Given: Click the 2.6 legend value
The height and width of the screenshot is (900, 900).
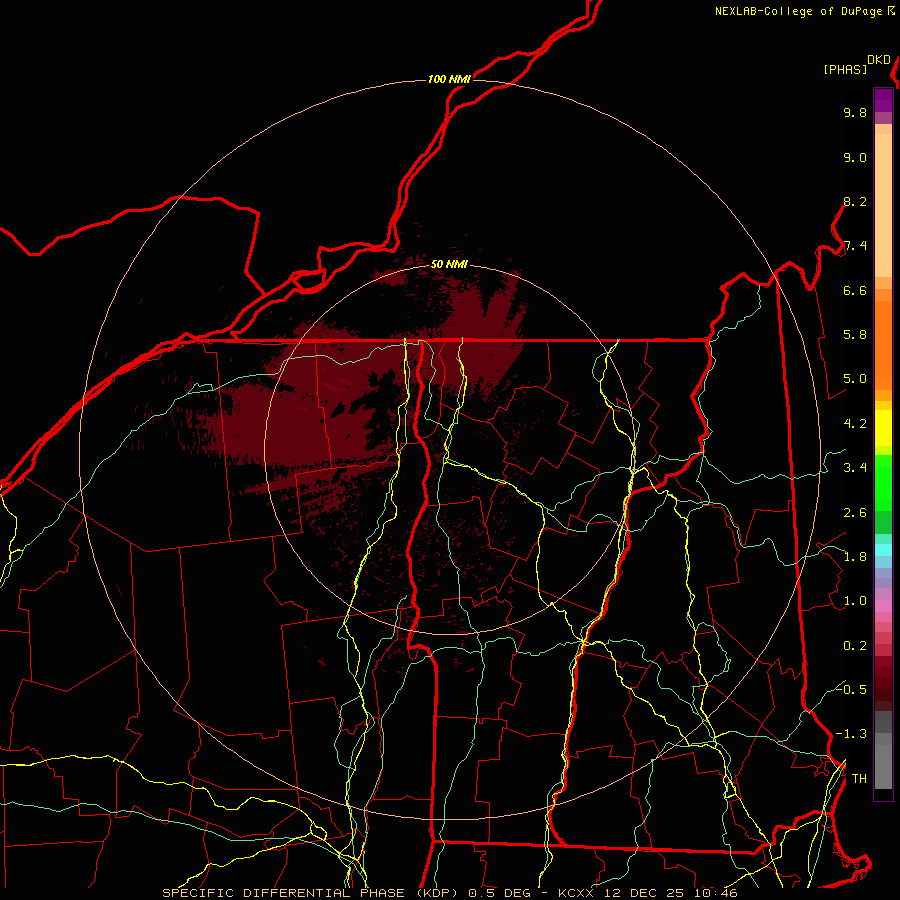Looking at the screenshot, I should (855, 513).
